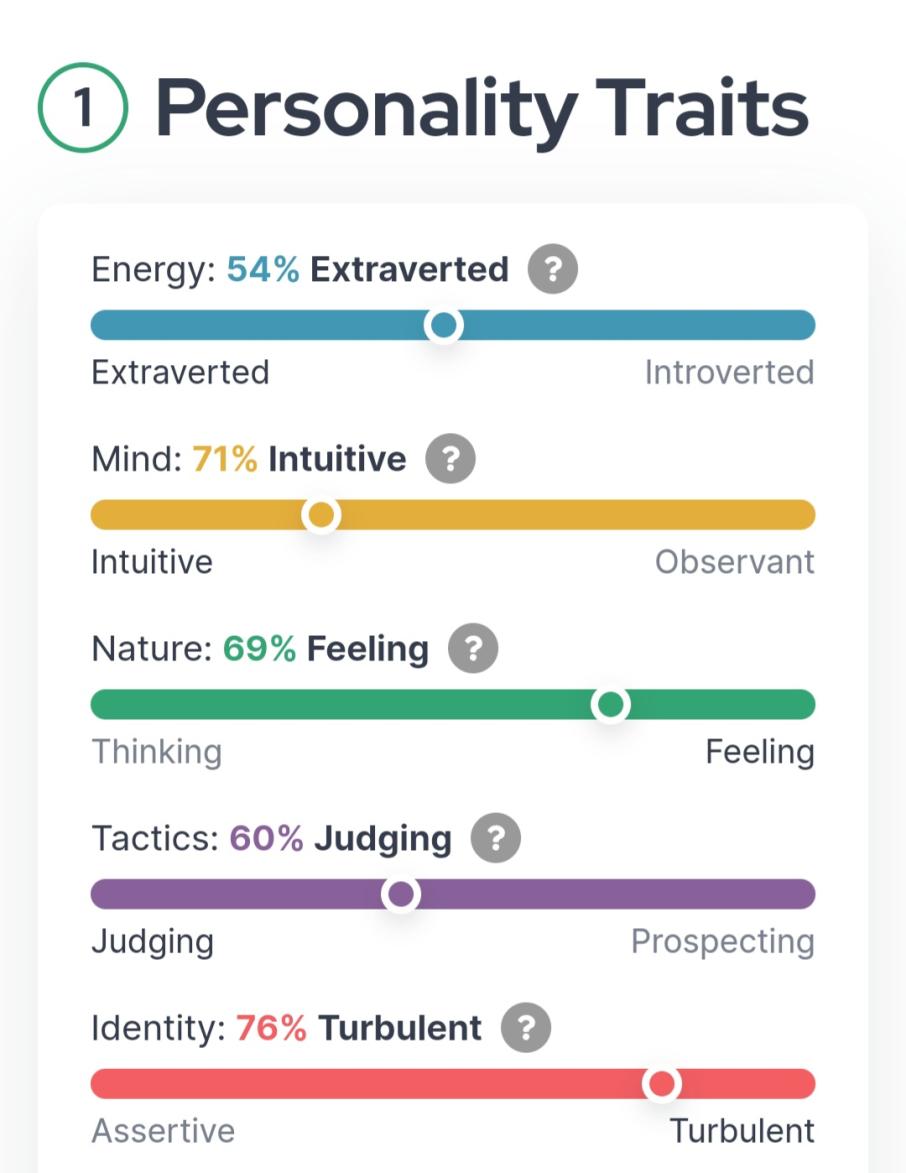906x1173 pixels.
Task: Click the Assertive label under Identity bar
Action: tap(163, 1131)
